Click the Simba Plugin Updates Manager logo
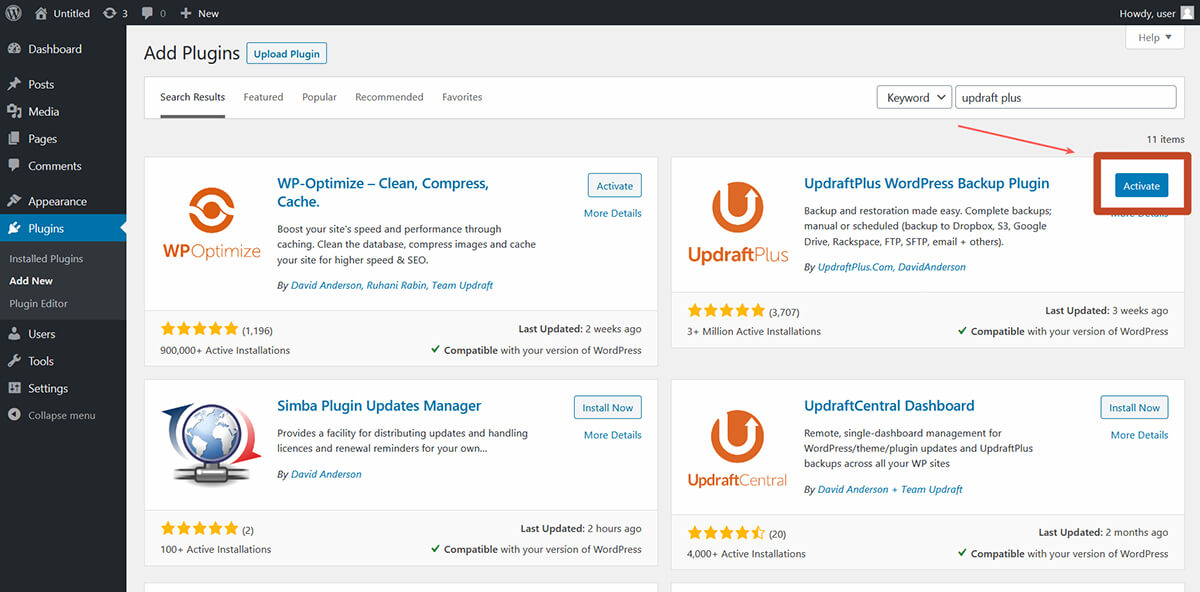Screen dimensions: 1200x592 211,447
